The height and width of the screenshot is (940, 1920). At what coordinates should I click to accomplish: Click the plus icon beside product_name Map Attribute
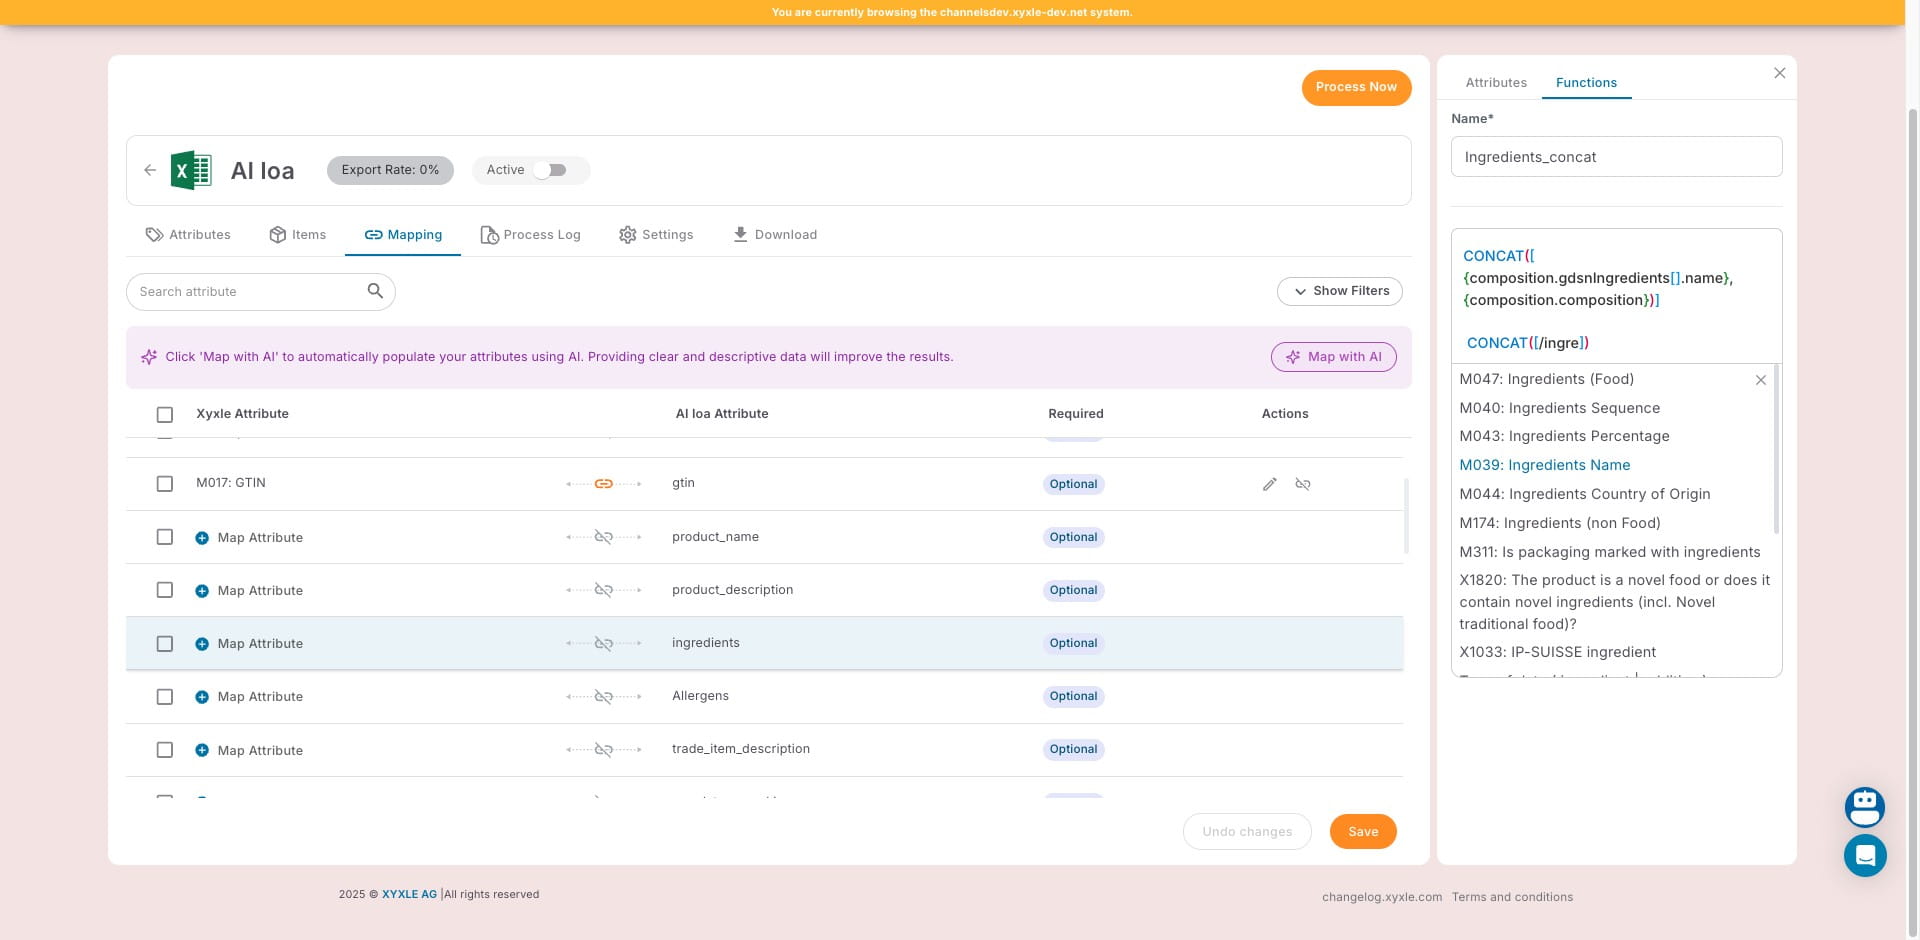pos(202,538)
